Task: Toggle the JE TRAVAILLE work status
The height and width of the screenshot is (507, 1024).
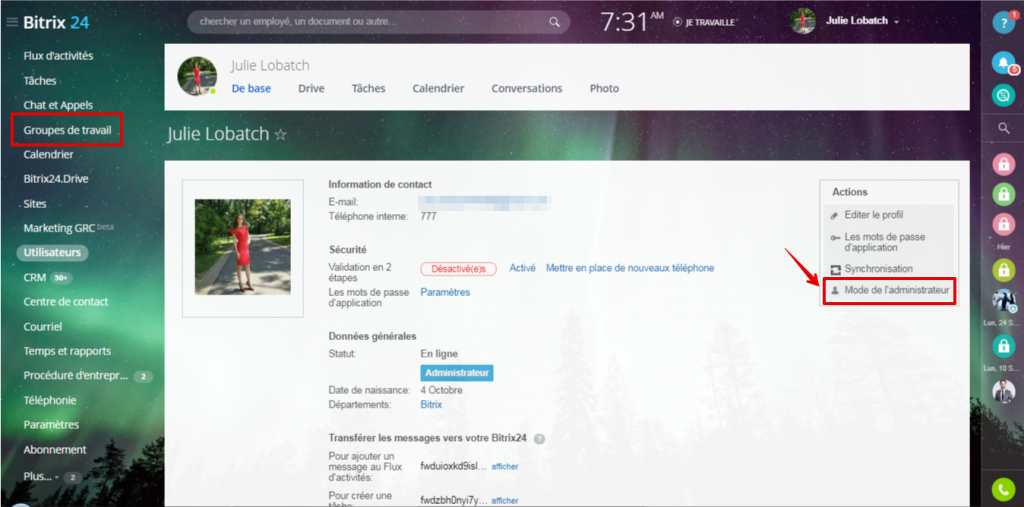Action: point(705,22)
